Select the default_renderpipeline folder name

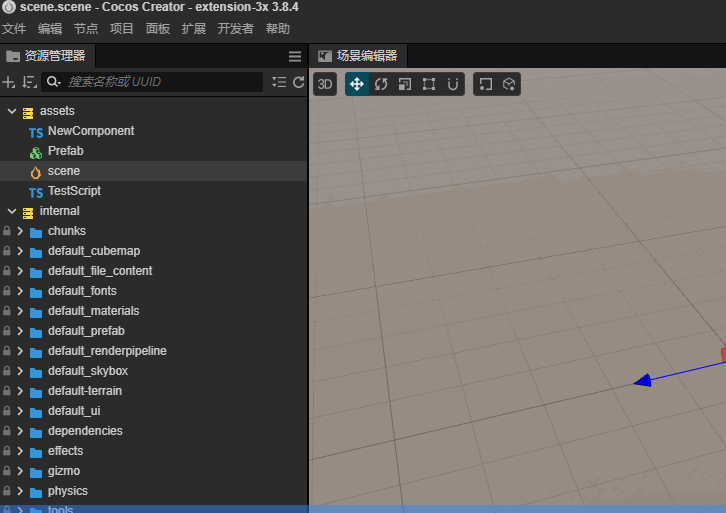tap(107, 351)
